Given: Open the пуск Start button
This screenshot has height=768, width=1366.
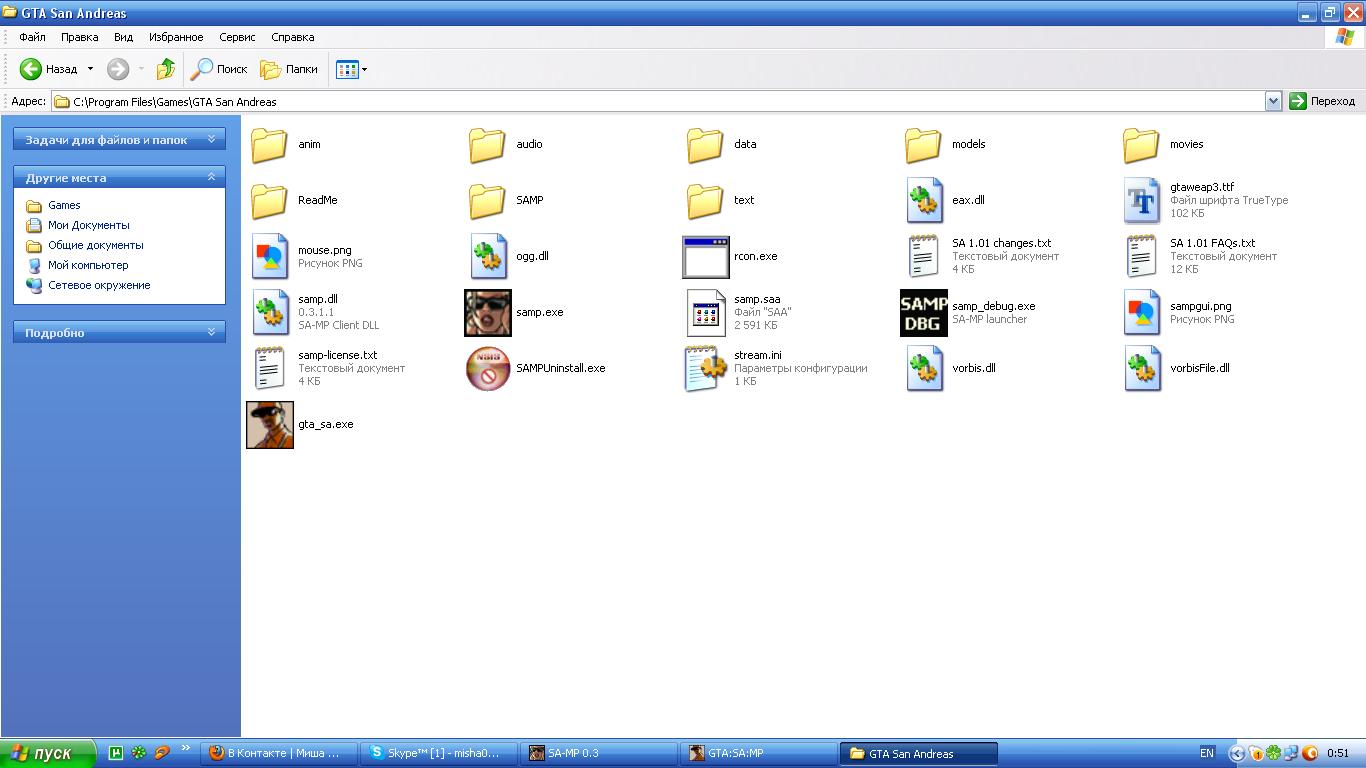Looking at the screenshot, I should click(48, 753).
